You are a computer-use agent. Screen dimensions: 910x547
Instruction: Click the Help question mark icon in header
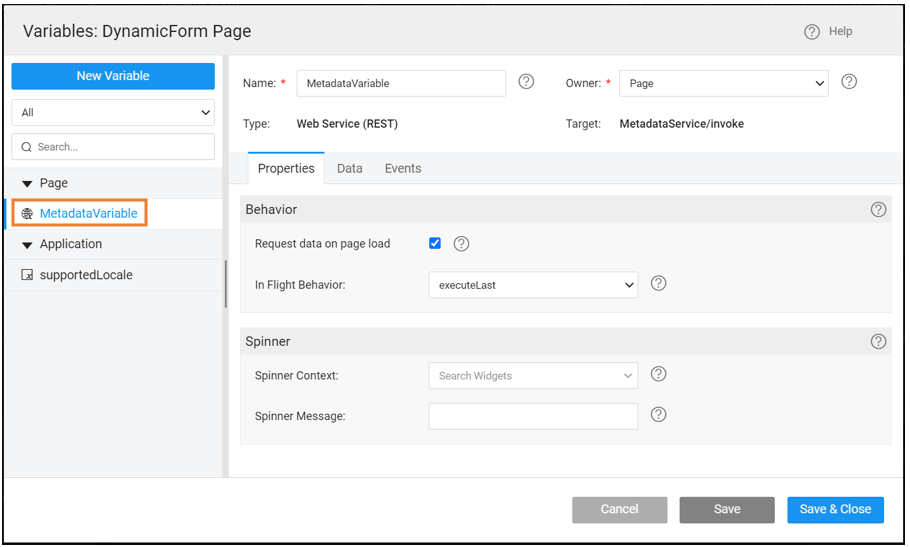[x=812, y=32]
